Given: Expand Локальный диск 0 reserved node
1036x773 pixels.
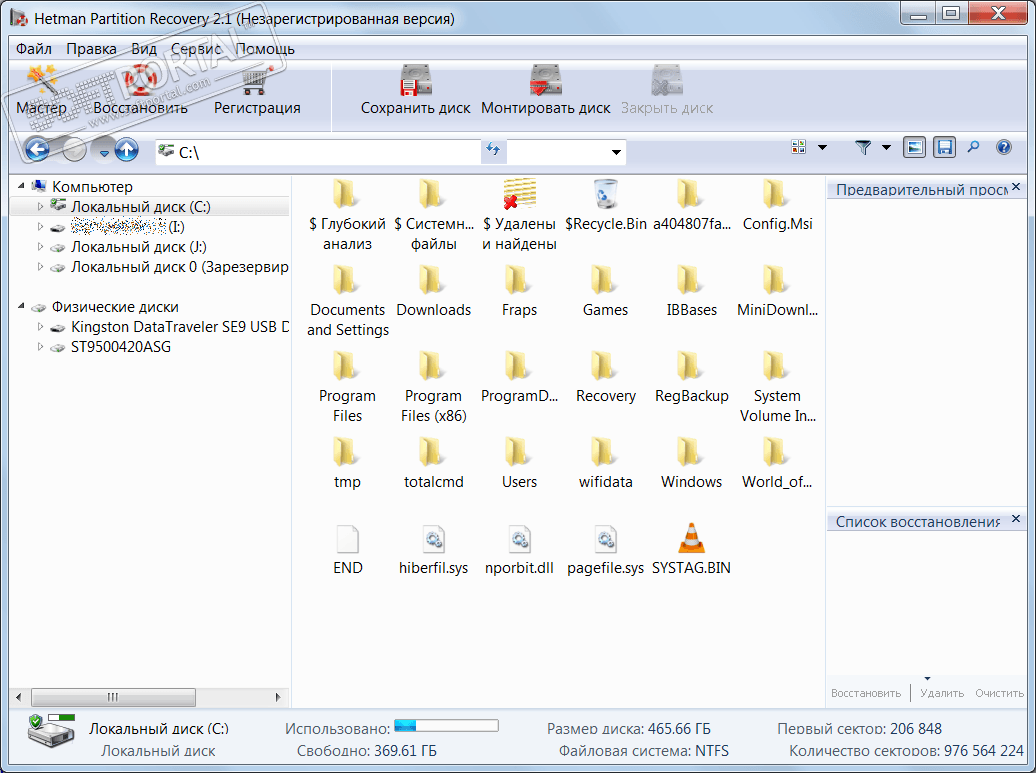Looking at the screenshot, I should pyautogui.click(x=40, y=267).
